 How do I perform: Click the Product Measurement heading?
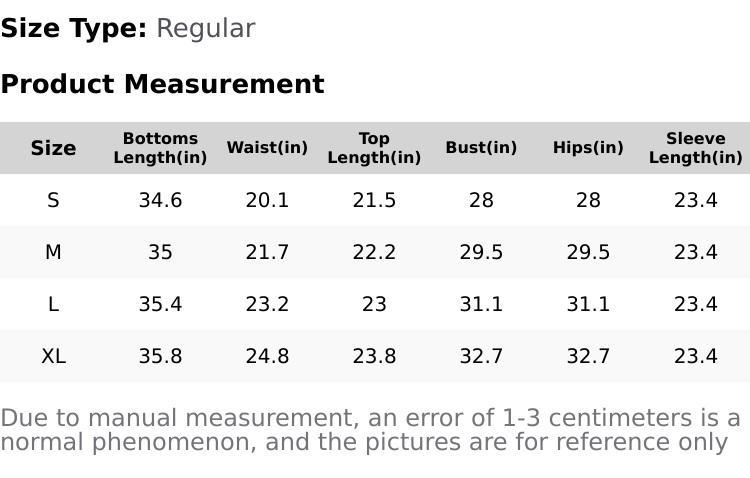point(162,84)
